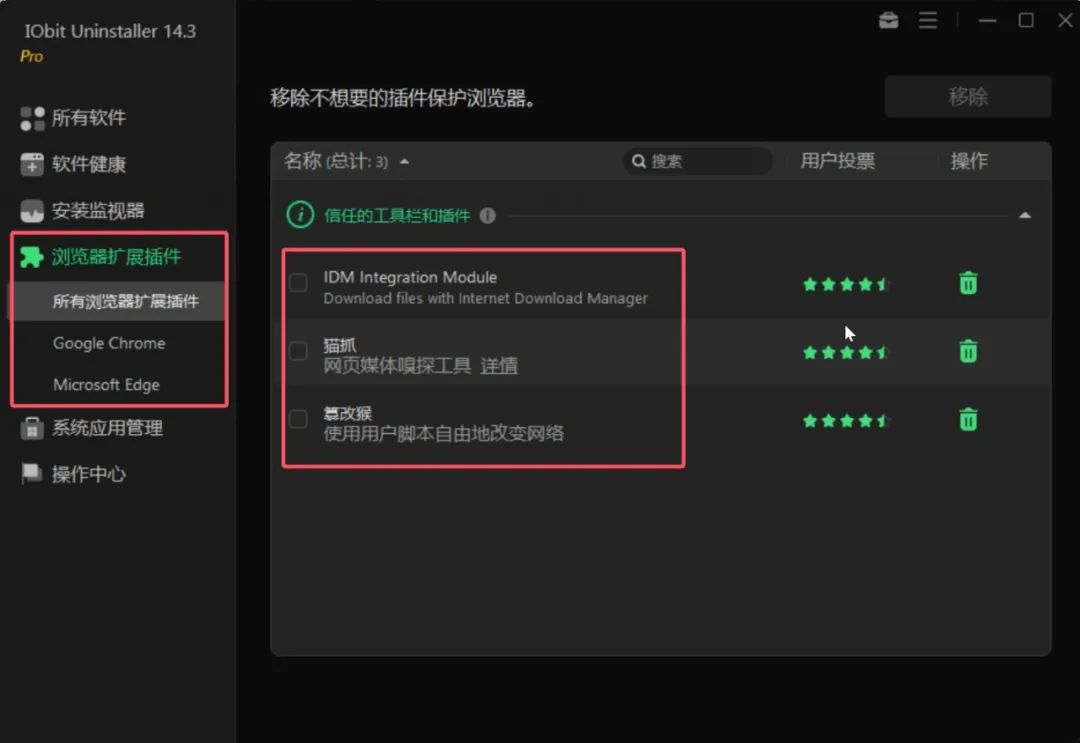1080x743 pixels.
Task: Remove 篡改猴 using its trash icon
Action: (968, 420)
